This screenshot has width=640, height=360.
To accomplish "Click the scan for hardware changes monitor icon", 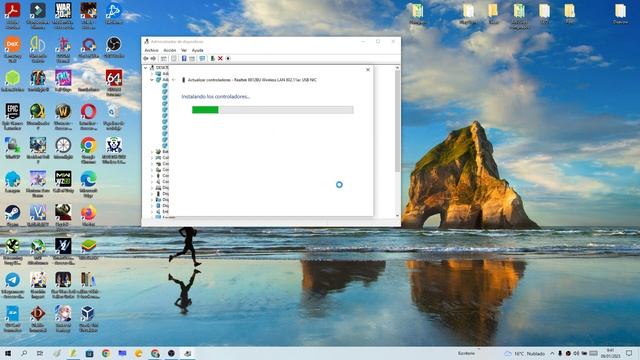I will coord(202,59).
